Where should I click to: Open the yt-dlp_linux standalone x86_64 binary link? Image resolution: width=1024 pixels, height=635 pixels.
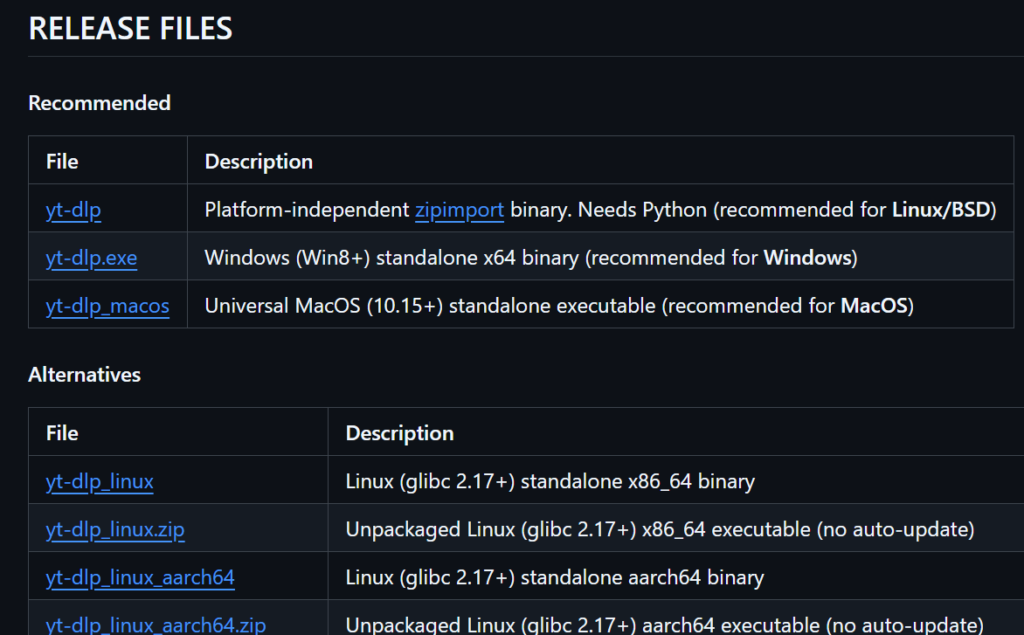tap(100, 481)
